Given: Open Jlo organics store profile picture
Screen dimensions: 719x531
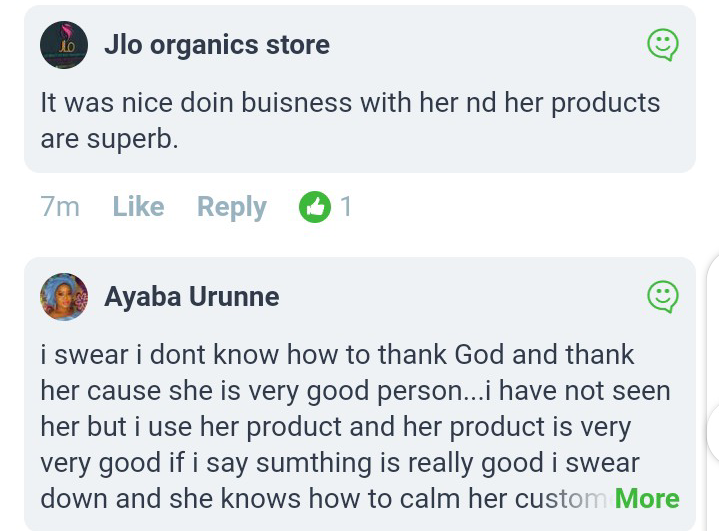Looking at the screenshot, I should [64, 45].
